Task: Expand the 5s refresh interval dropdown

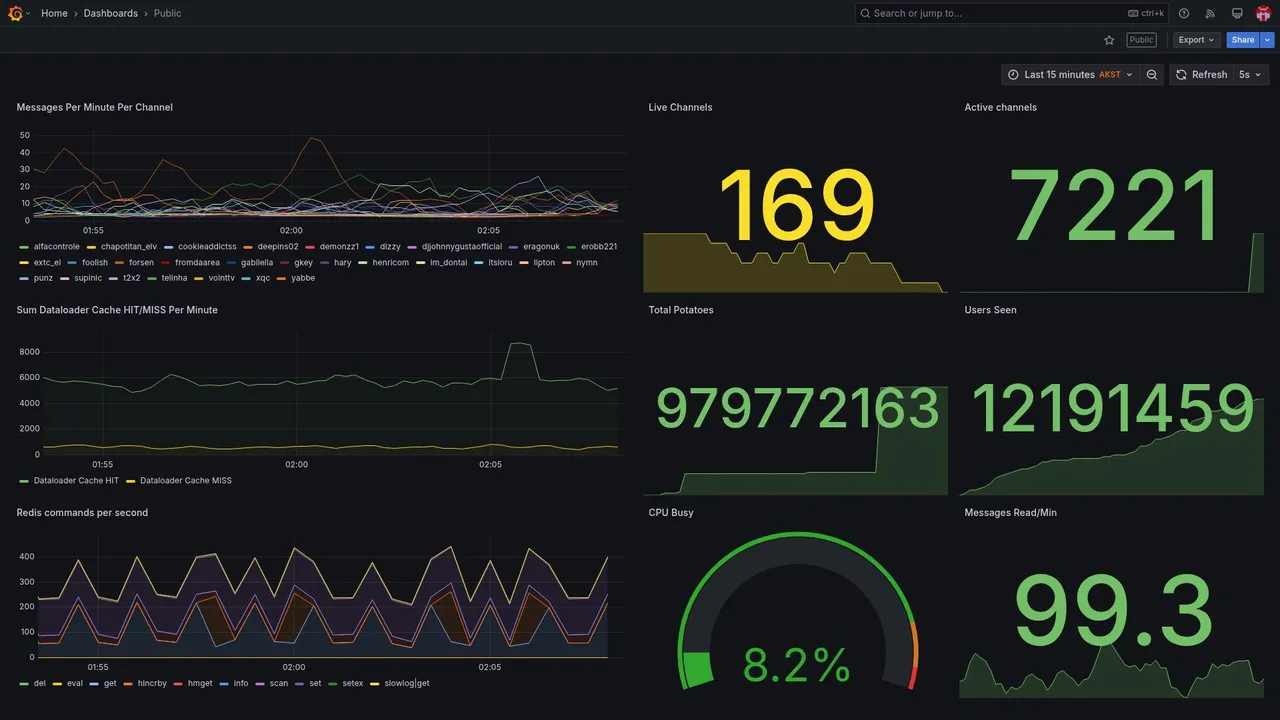Action: tap(1250, 75)
